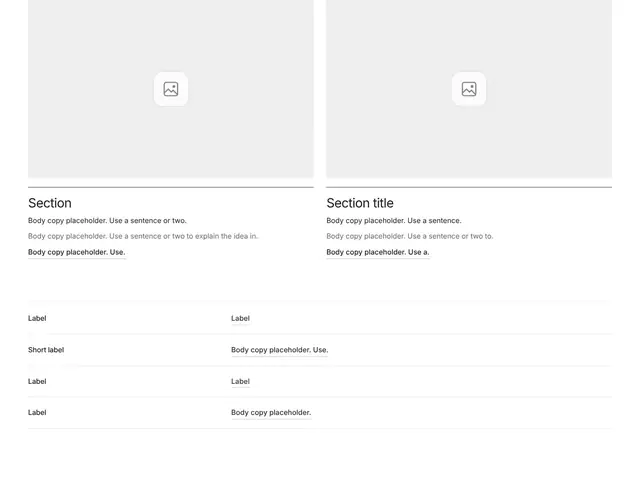Click grey text ending 'sentence or two to.'
The image size is (640, 486).
coord(409,236)
